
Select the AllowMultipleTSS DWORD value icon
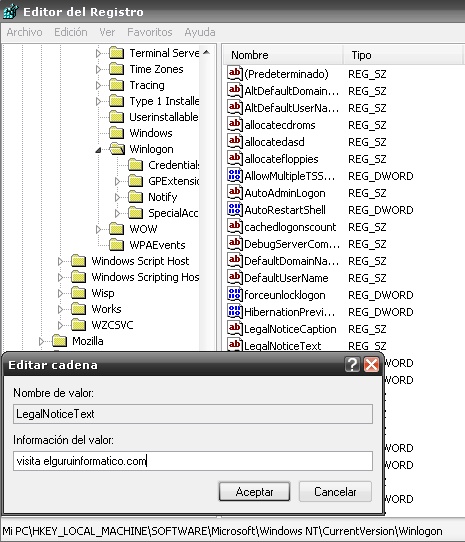[234, 176]
